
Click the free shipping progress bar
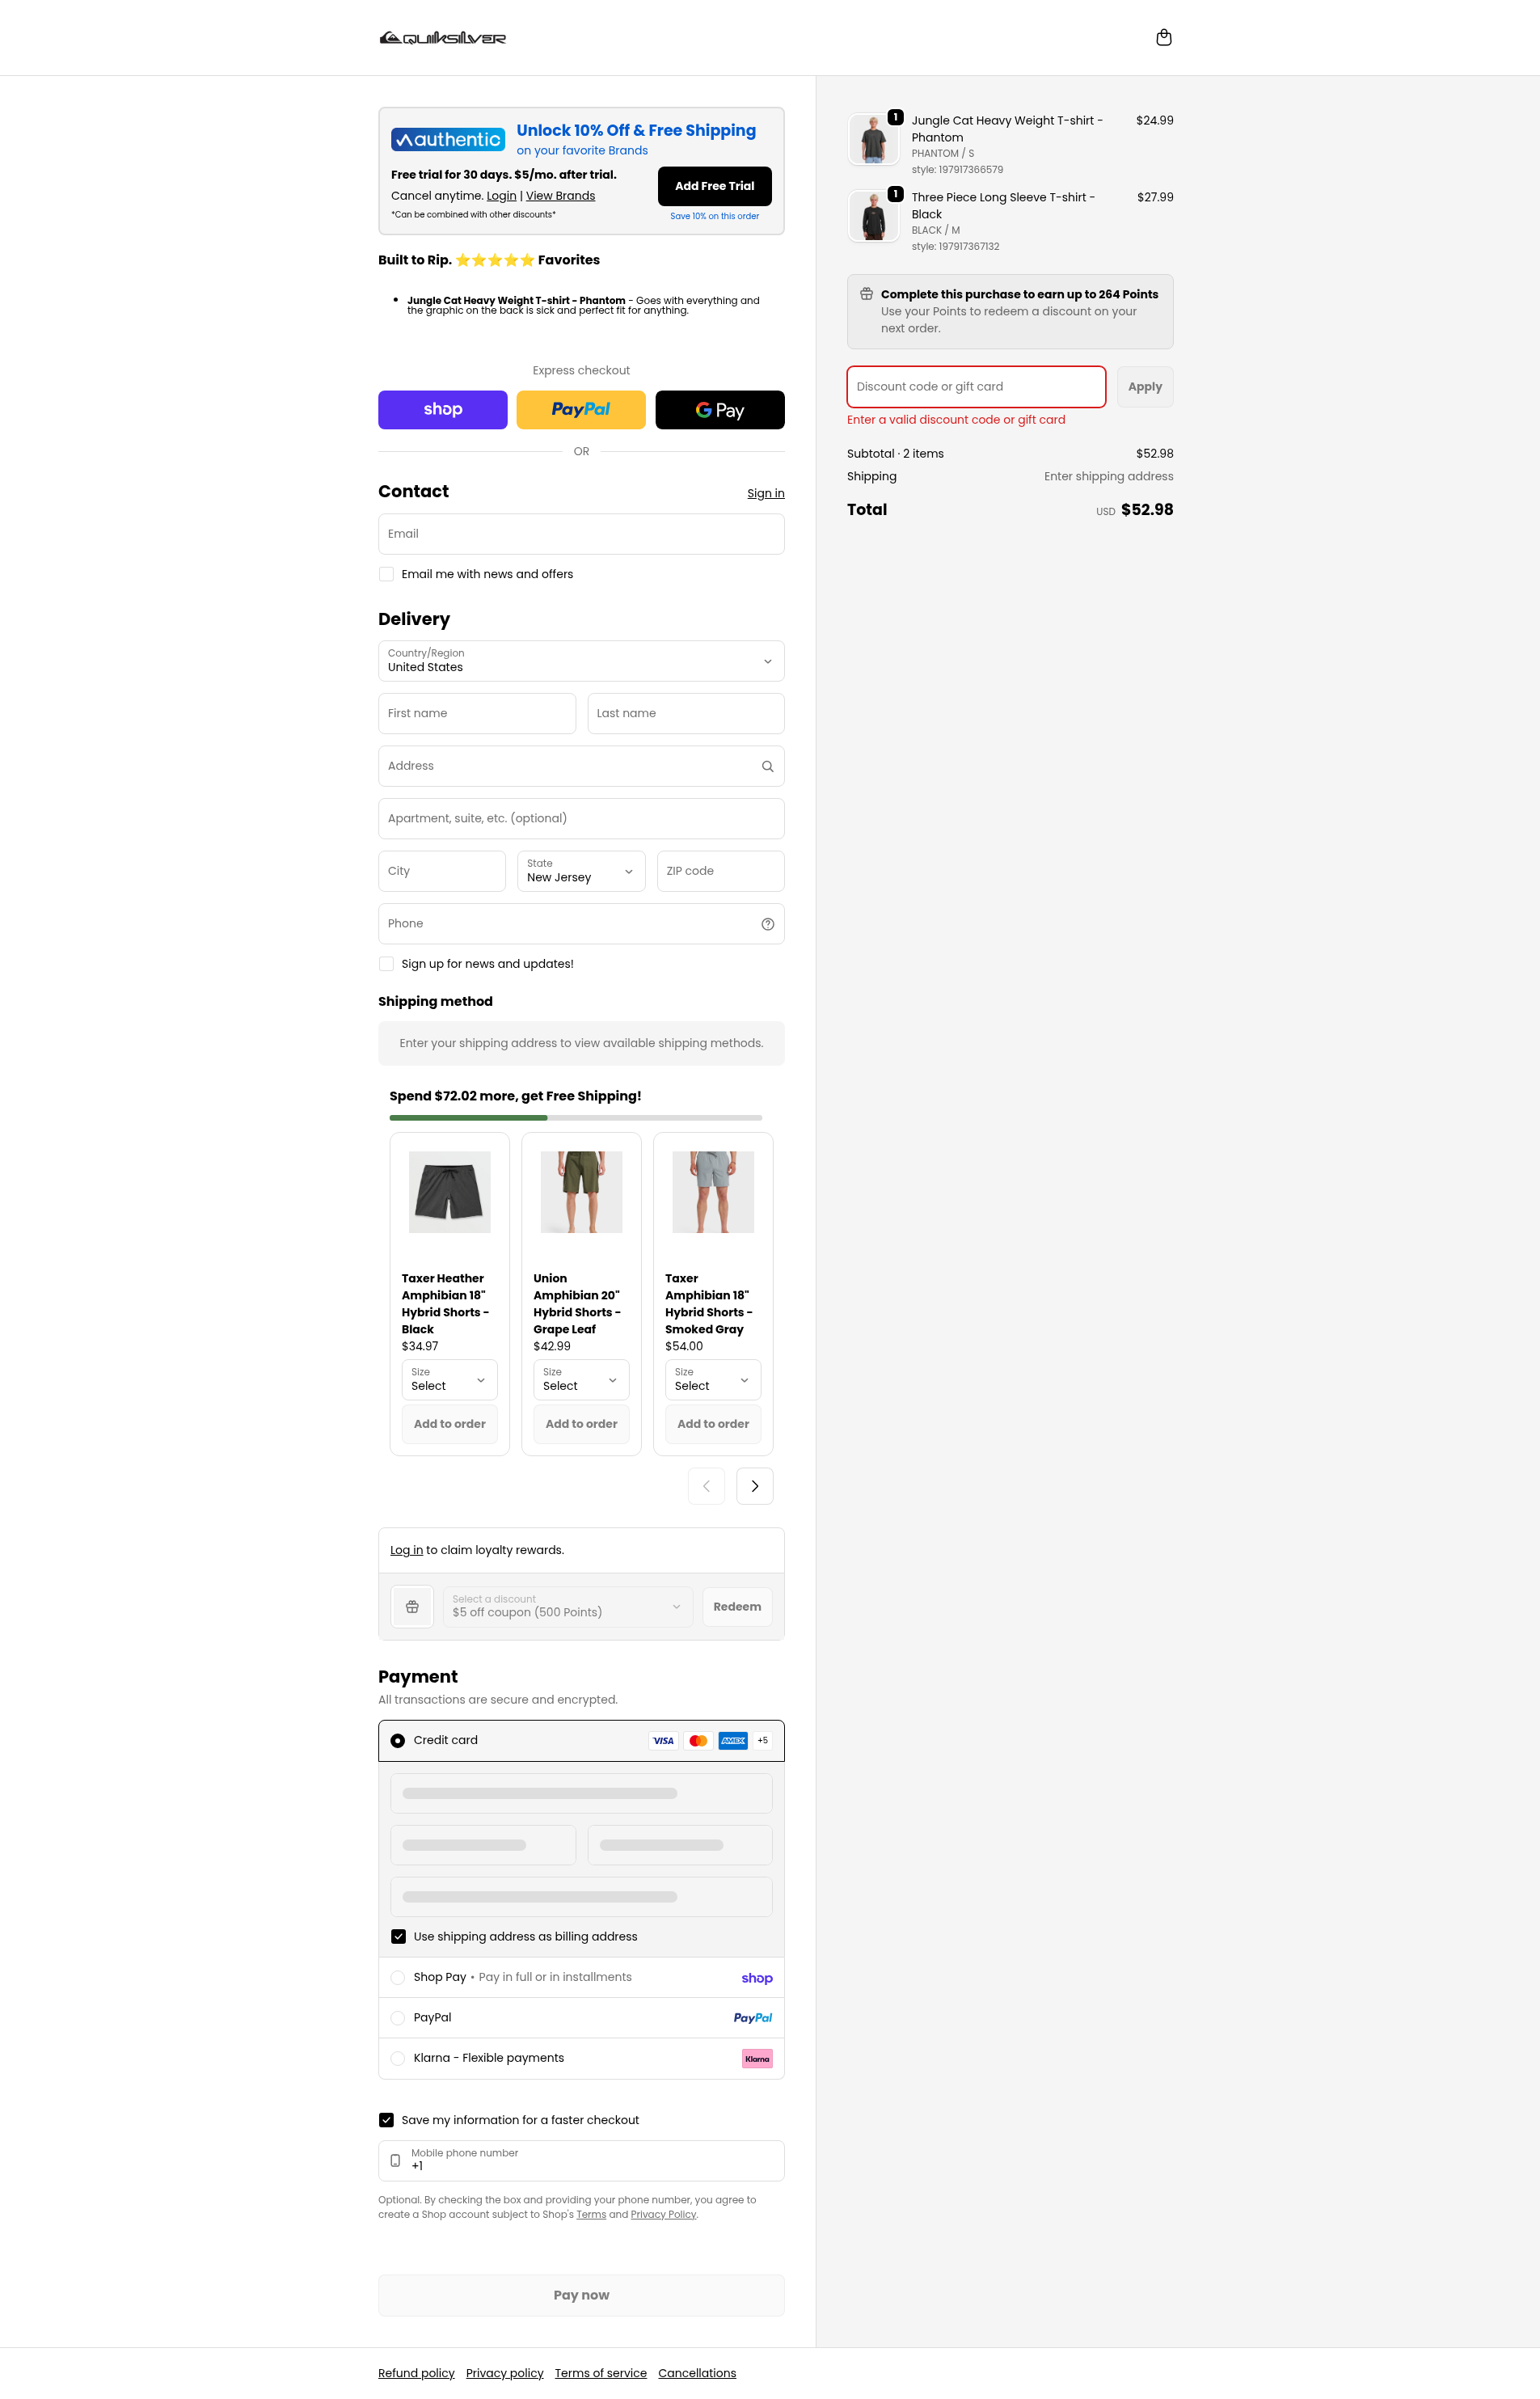coord(575,1117)
